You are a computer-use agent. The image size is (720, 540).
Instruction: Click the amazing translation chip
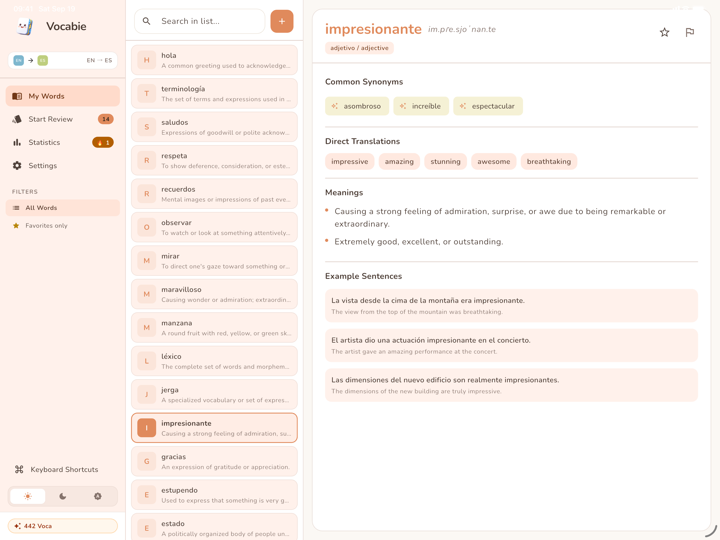[399, 162]
